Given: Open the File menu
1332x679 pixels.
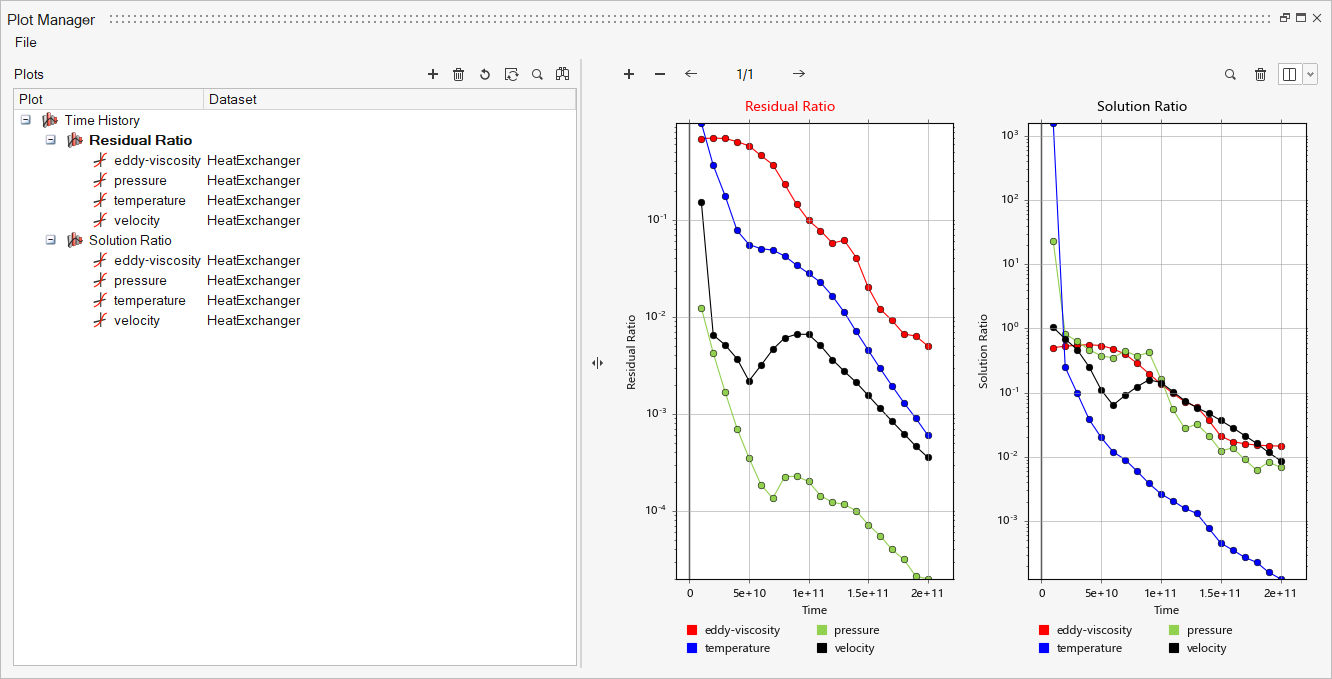Looking at the screenshot, I should tap(26, 42).
